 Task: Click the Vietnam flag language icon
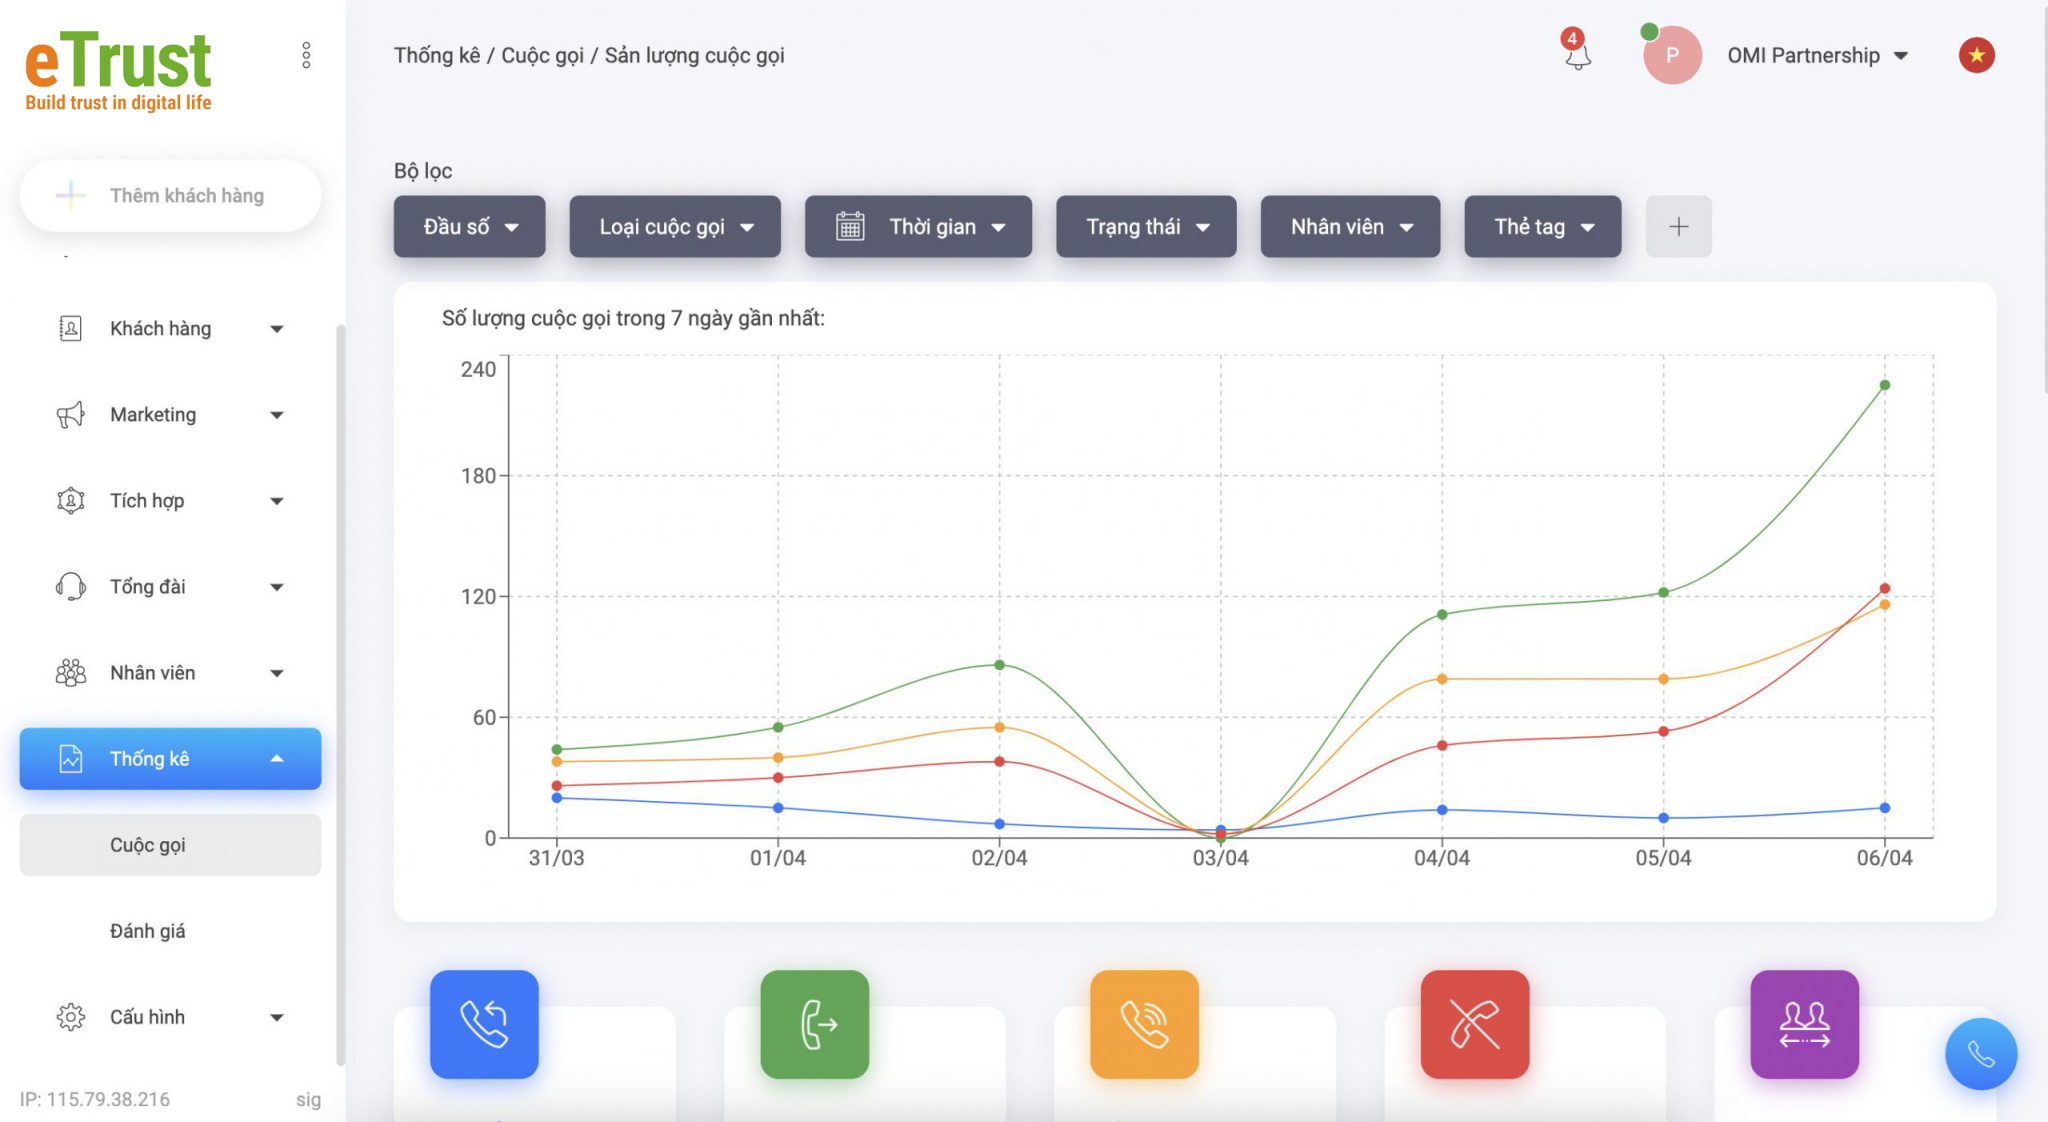[x=1976, y=55]
